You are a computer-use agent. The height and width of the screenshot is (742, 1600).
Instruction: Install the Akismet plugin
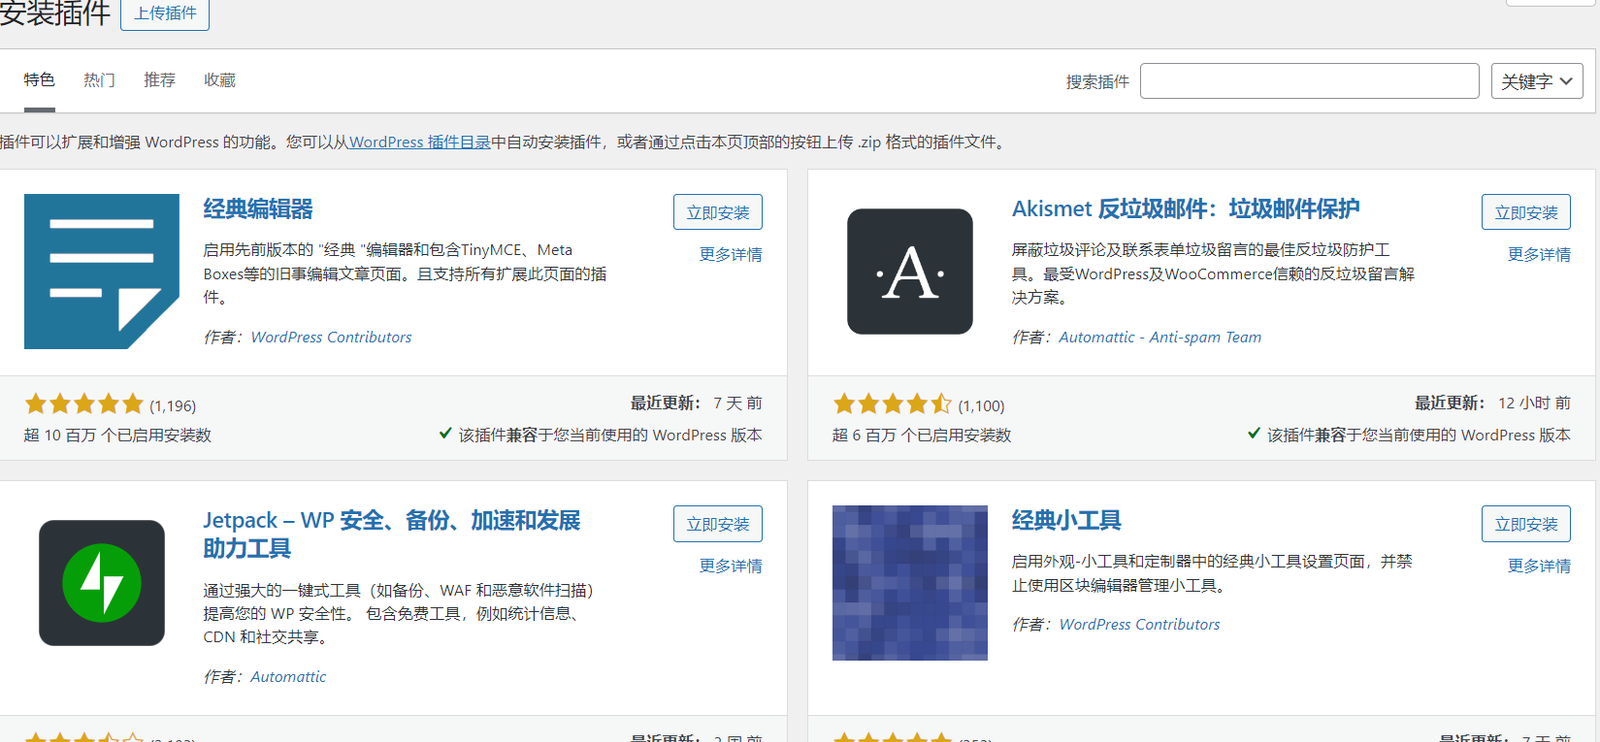1526,212
